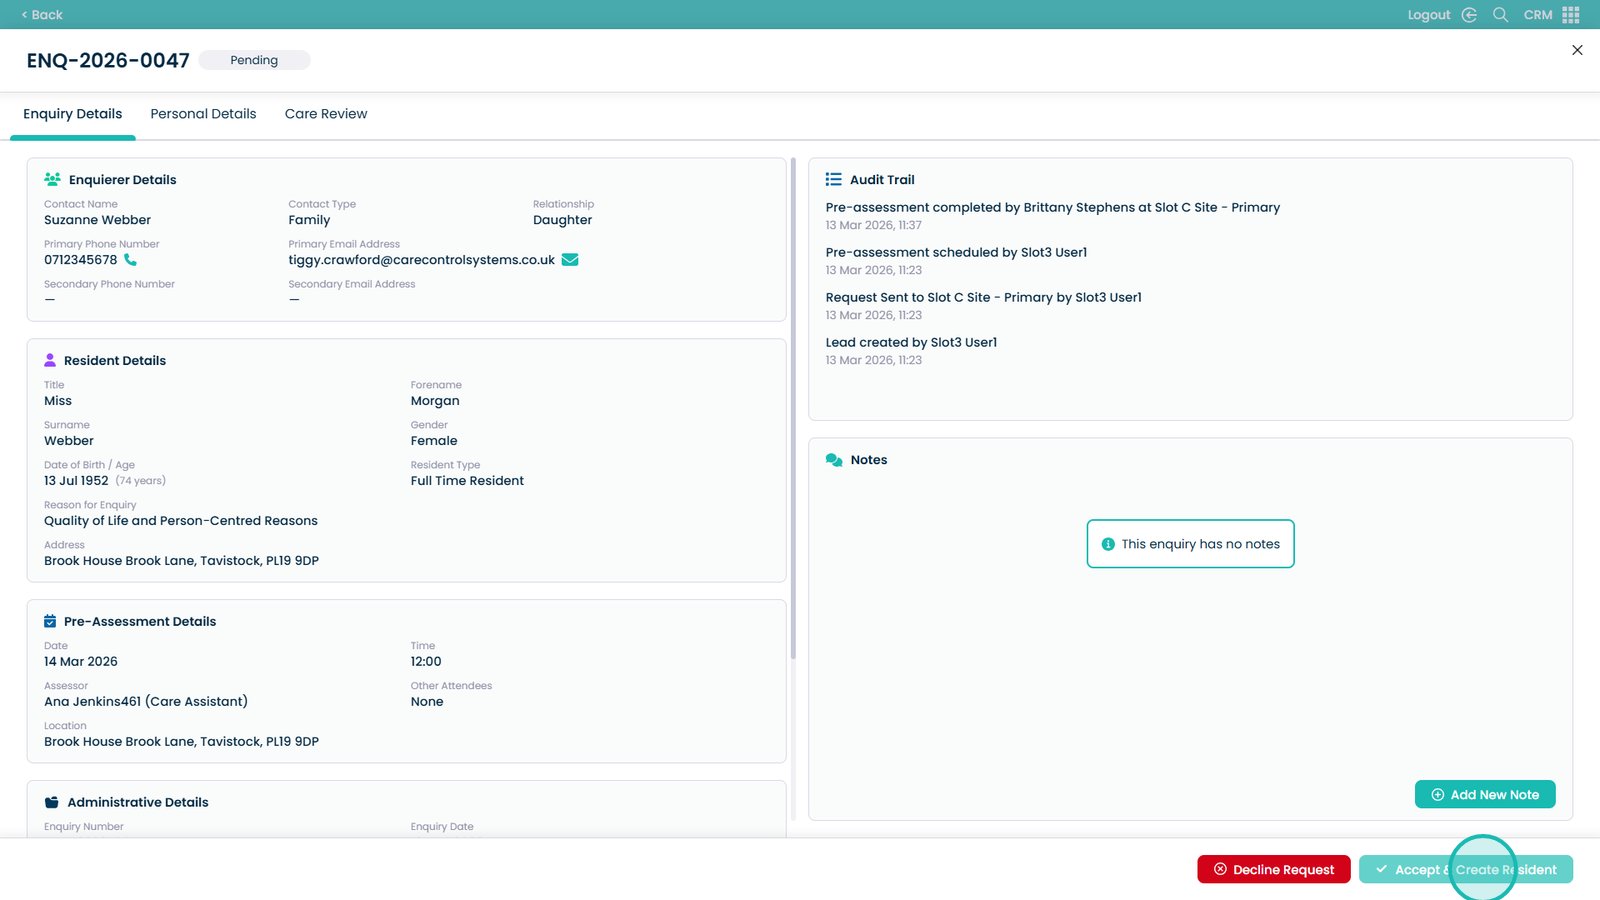This screenshot has width=1600, height=900.
Task: Click the Pending status badge
Action: (x=254, y=60)
